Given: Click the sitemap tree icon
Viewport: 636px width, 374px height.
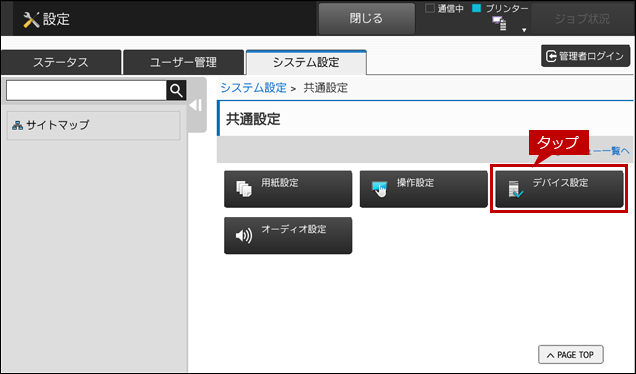Looking at the screenshot, I should (x=17, y=125).
